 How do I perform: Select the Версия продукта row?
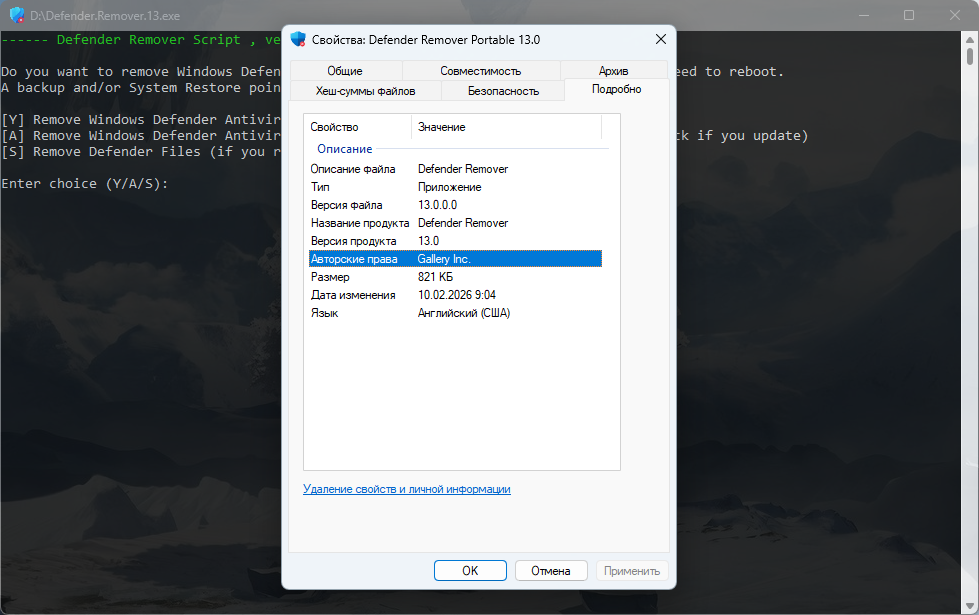[455, 241]
